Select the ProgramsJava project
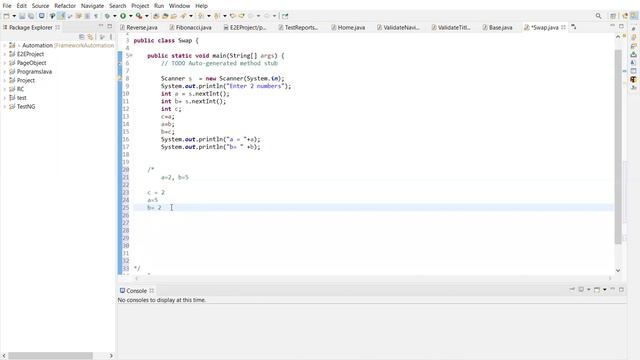 coord(34,71)
